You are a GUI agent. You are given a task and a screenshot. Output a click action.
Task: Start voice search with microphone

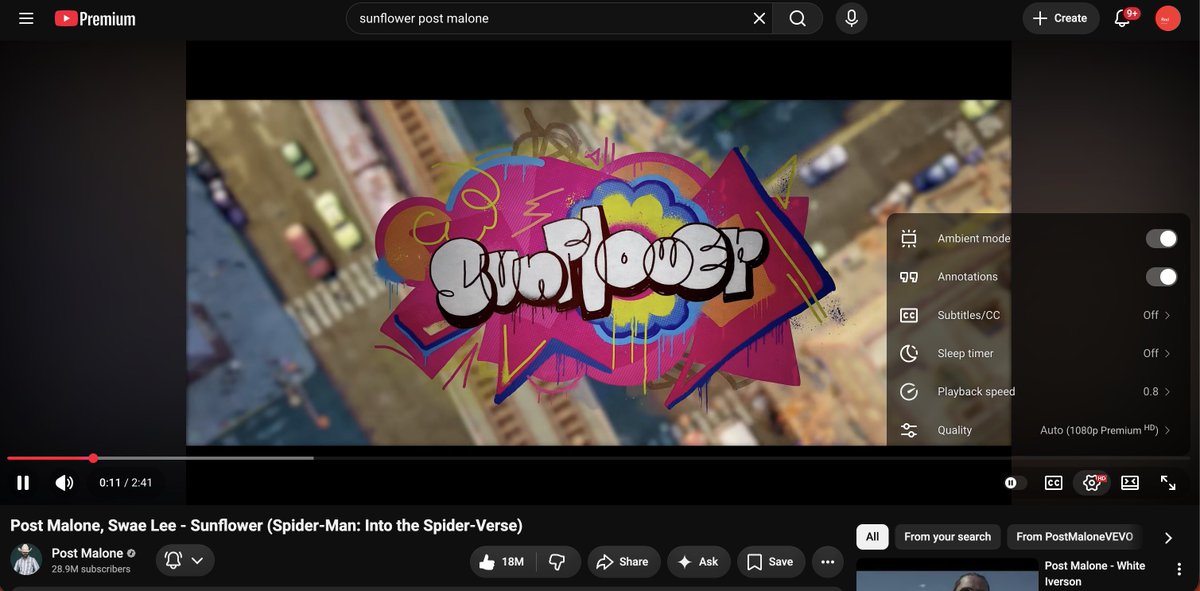click(x=851, y=18)
